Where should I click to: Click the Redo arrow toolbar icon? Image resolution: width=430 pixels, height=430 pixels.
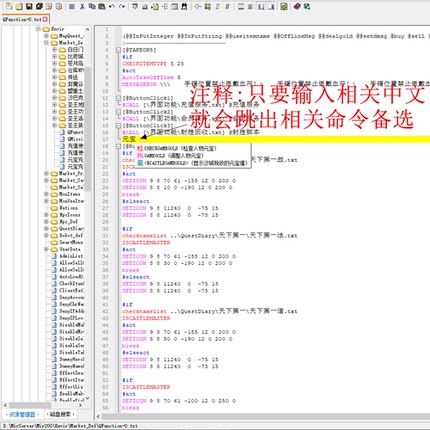pyautogui.click(x=122, y=6)
